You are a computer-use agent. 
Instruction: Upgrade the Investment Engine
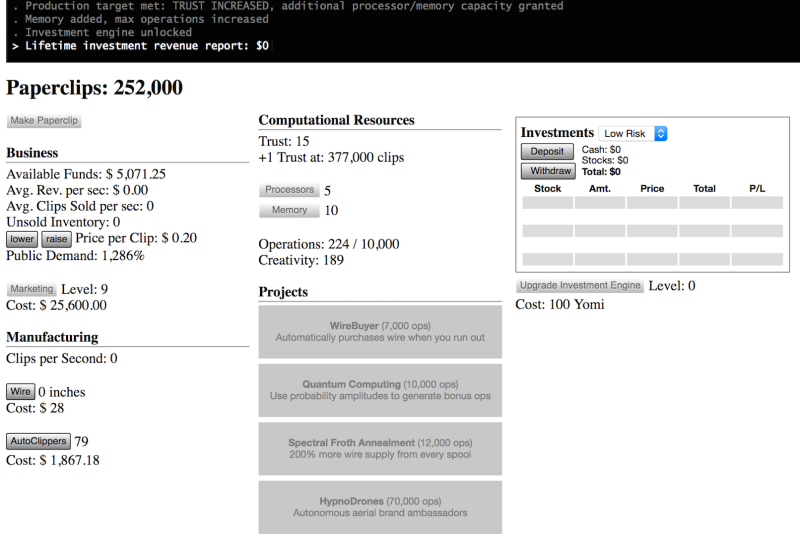pyautogui.click(x=580, y=286)
